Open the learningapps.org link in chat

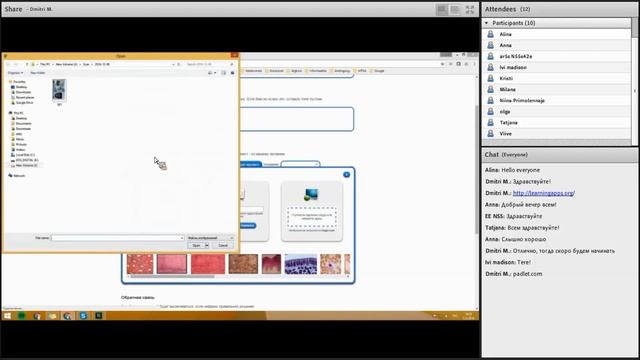click(544, 193)
